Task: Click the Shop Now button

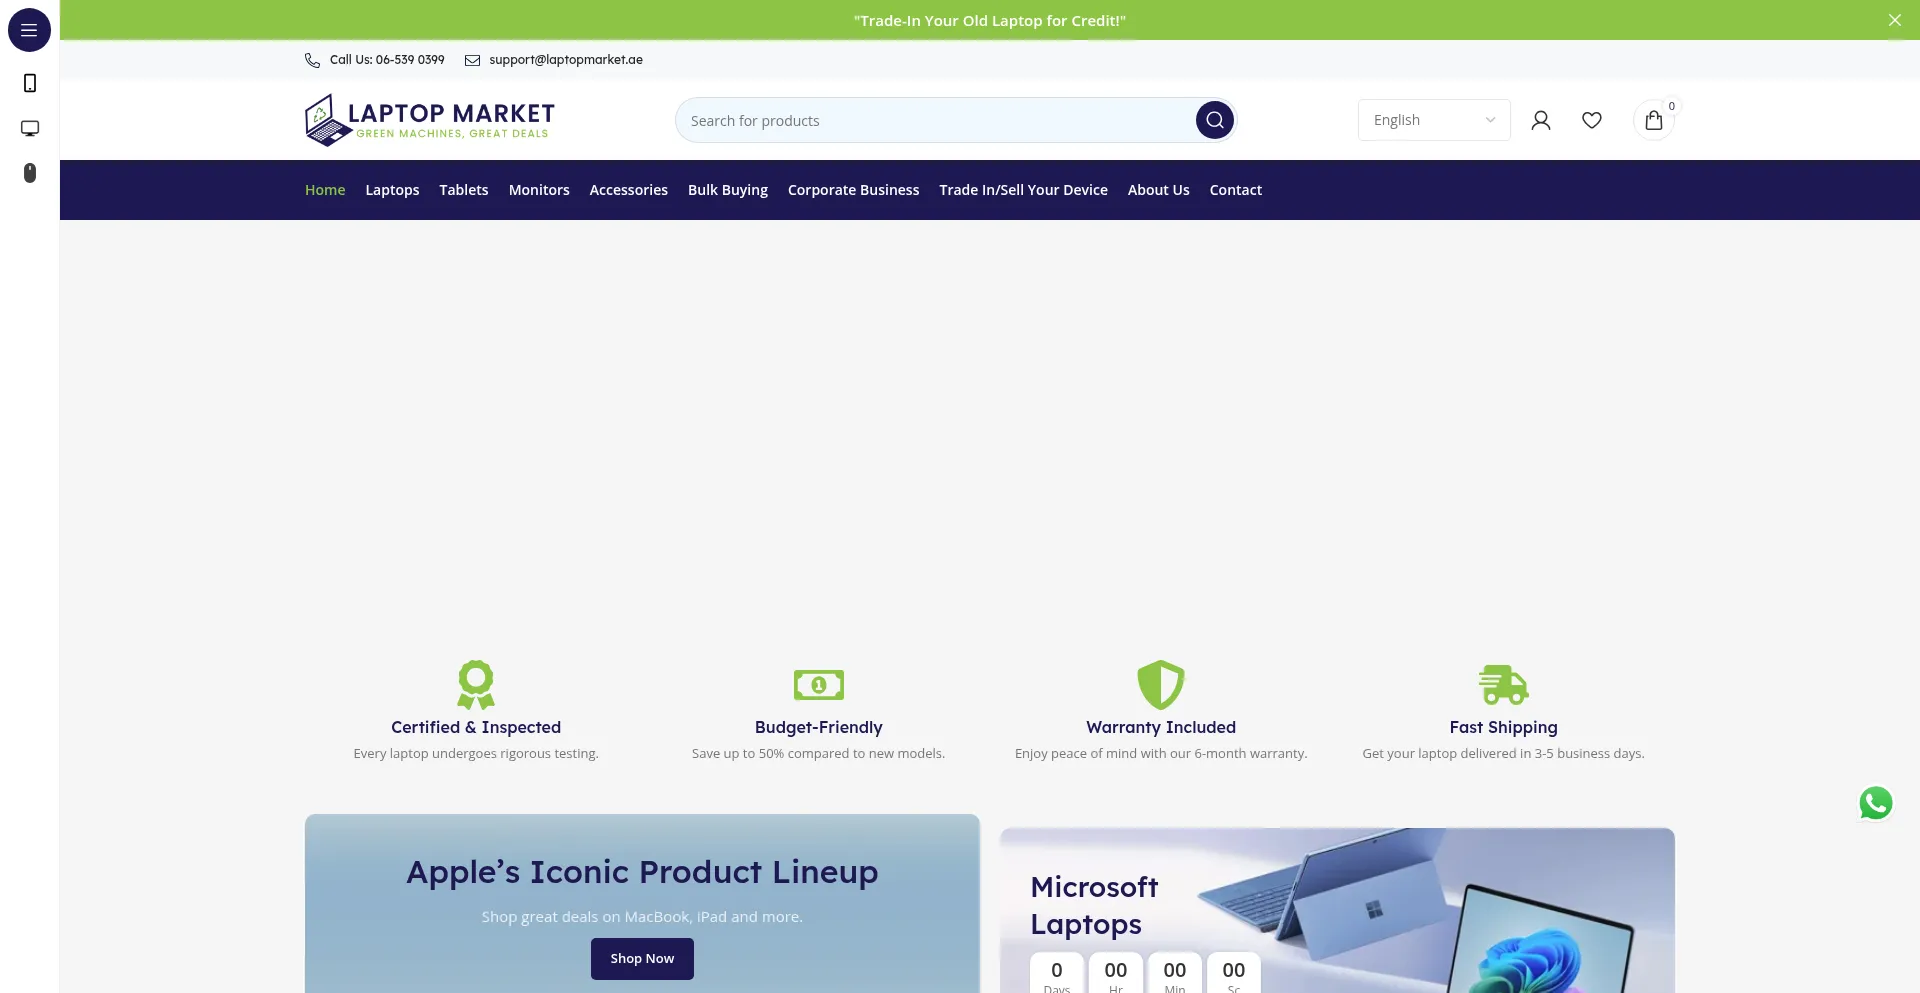Action: tap(641, 958)
